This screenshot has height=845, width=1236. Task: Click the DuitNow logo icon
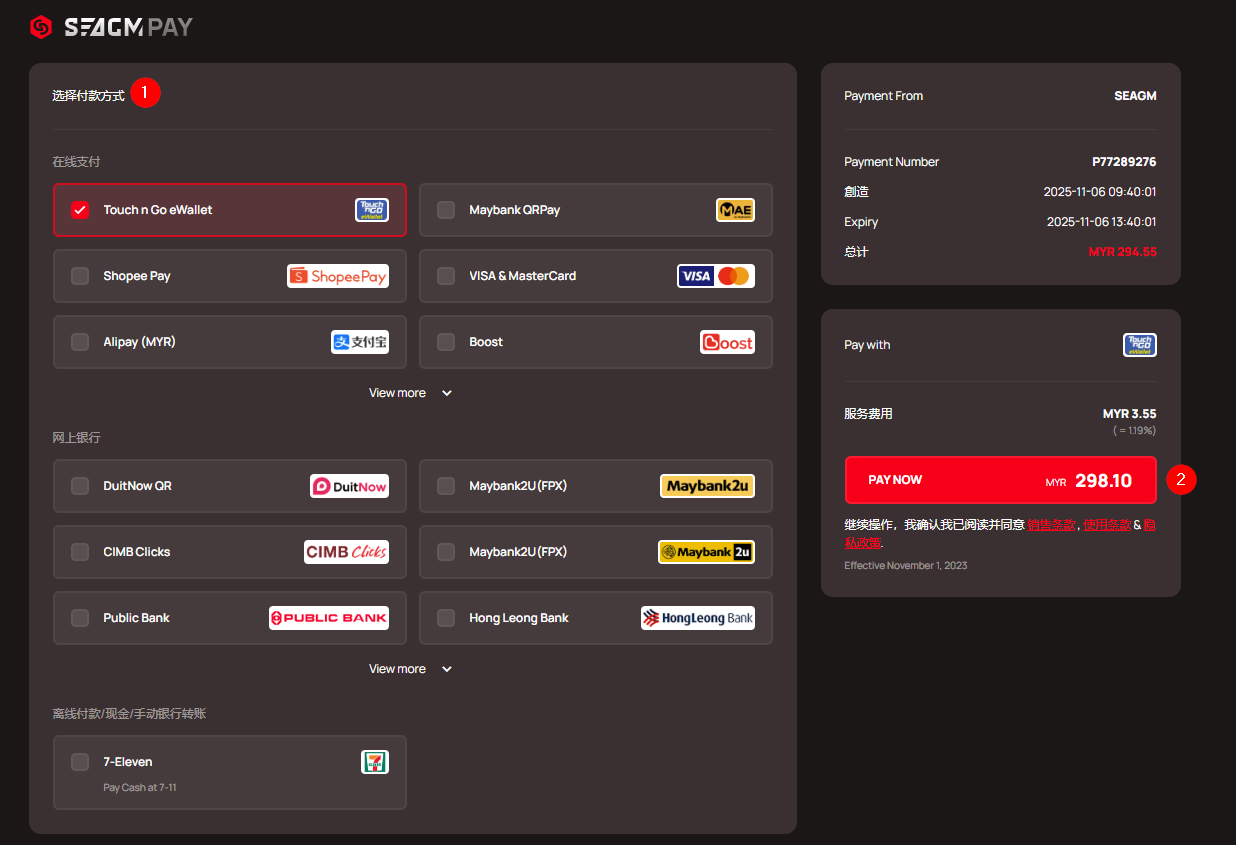tap(348, 486)
